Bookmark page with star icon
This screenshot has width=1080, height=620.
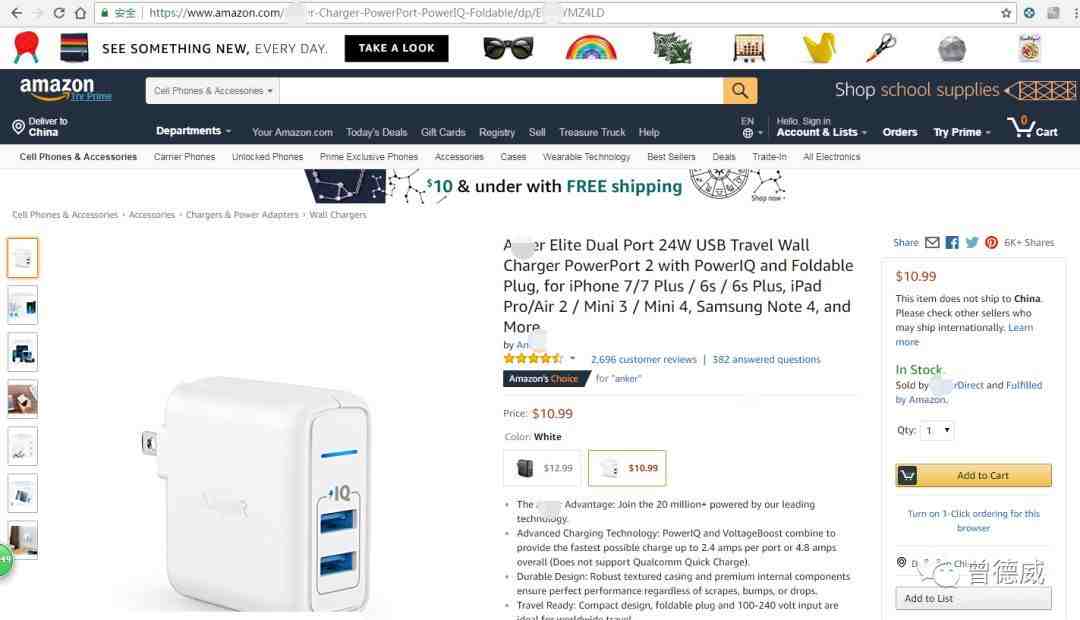tap(1006, 13)
